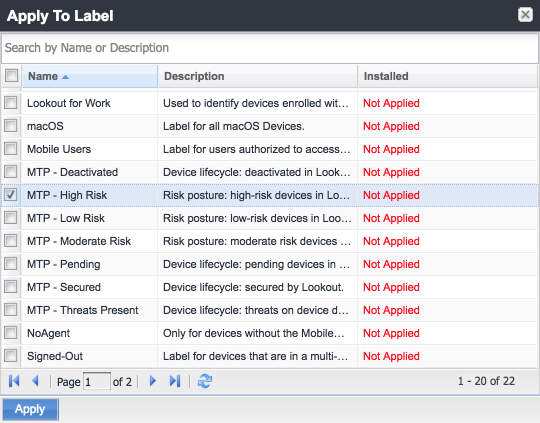Check the macOS label checkbox
The image size is (540, 423).
click(x=11, y=126)
